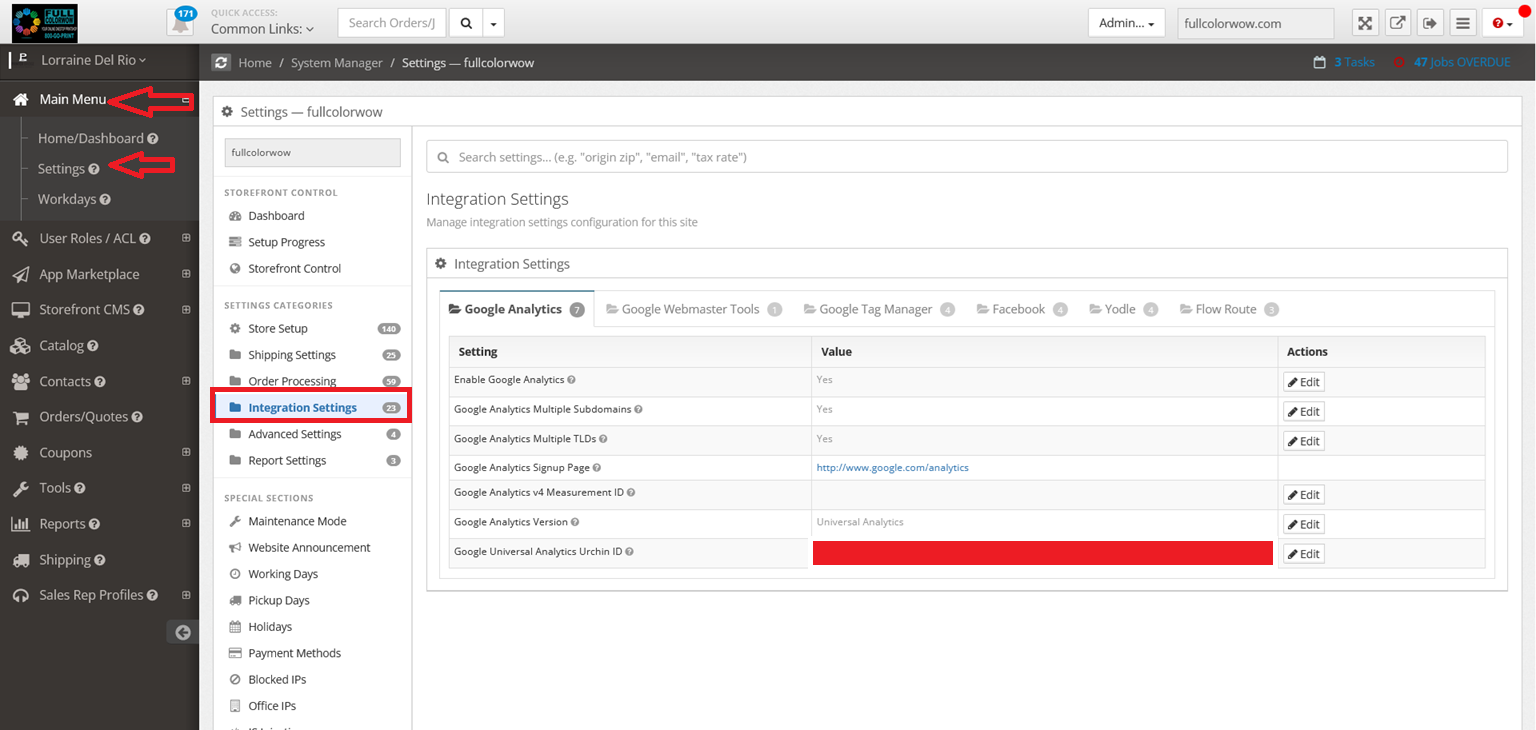
Task: Expand the Common Links quick access dropdown
Action: point(262,29)
